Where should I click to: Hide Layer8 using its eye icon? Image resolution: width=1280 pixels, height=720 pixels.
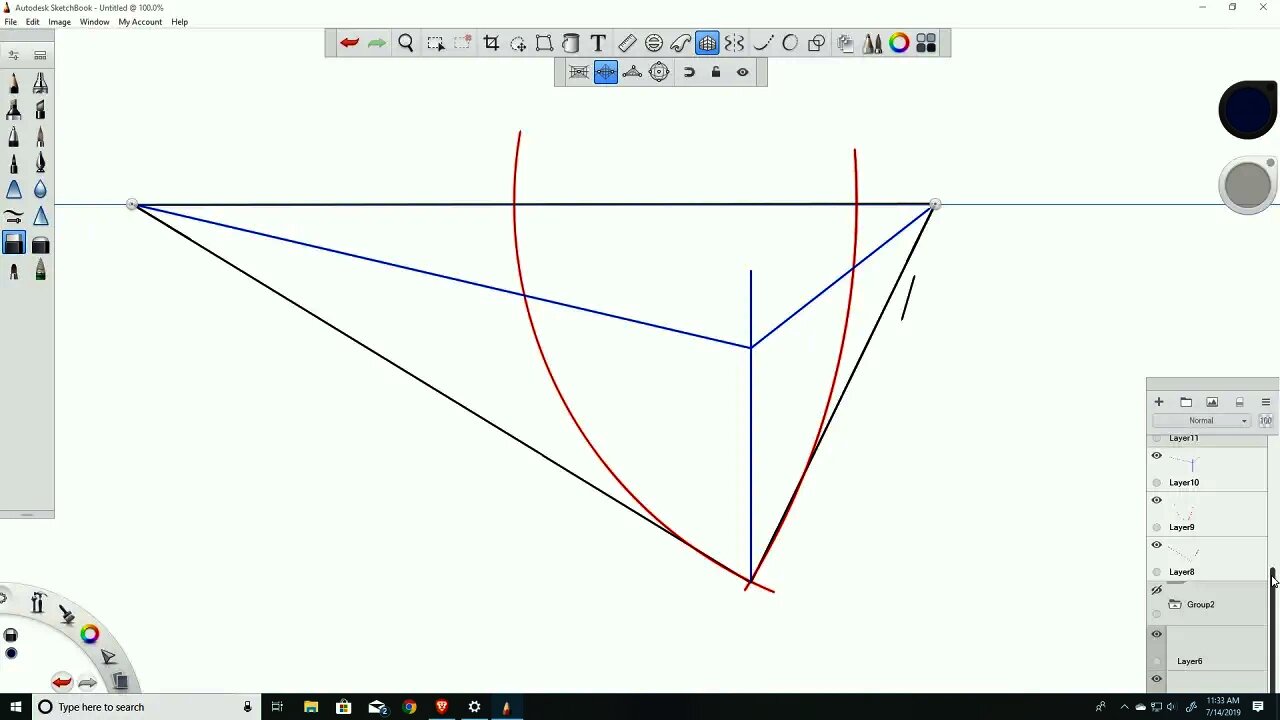[1157, 545]
